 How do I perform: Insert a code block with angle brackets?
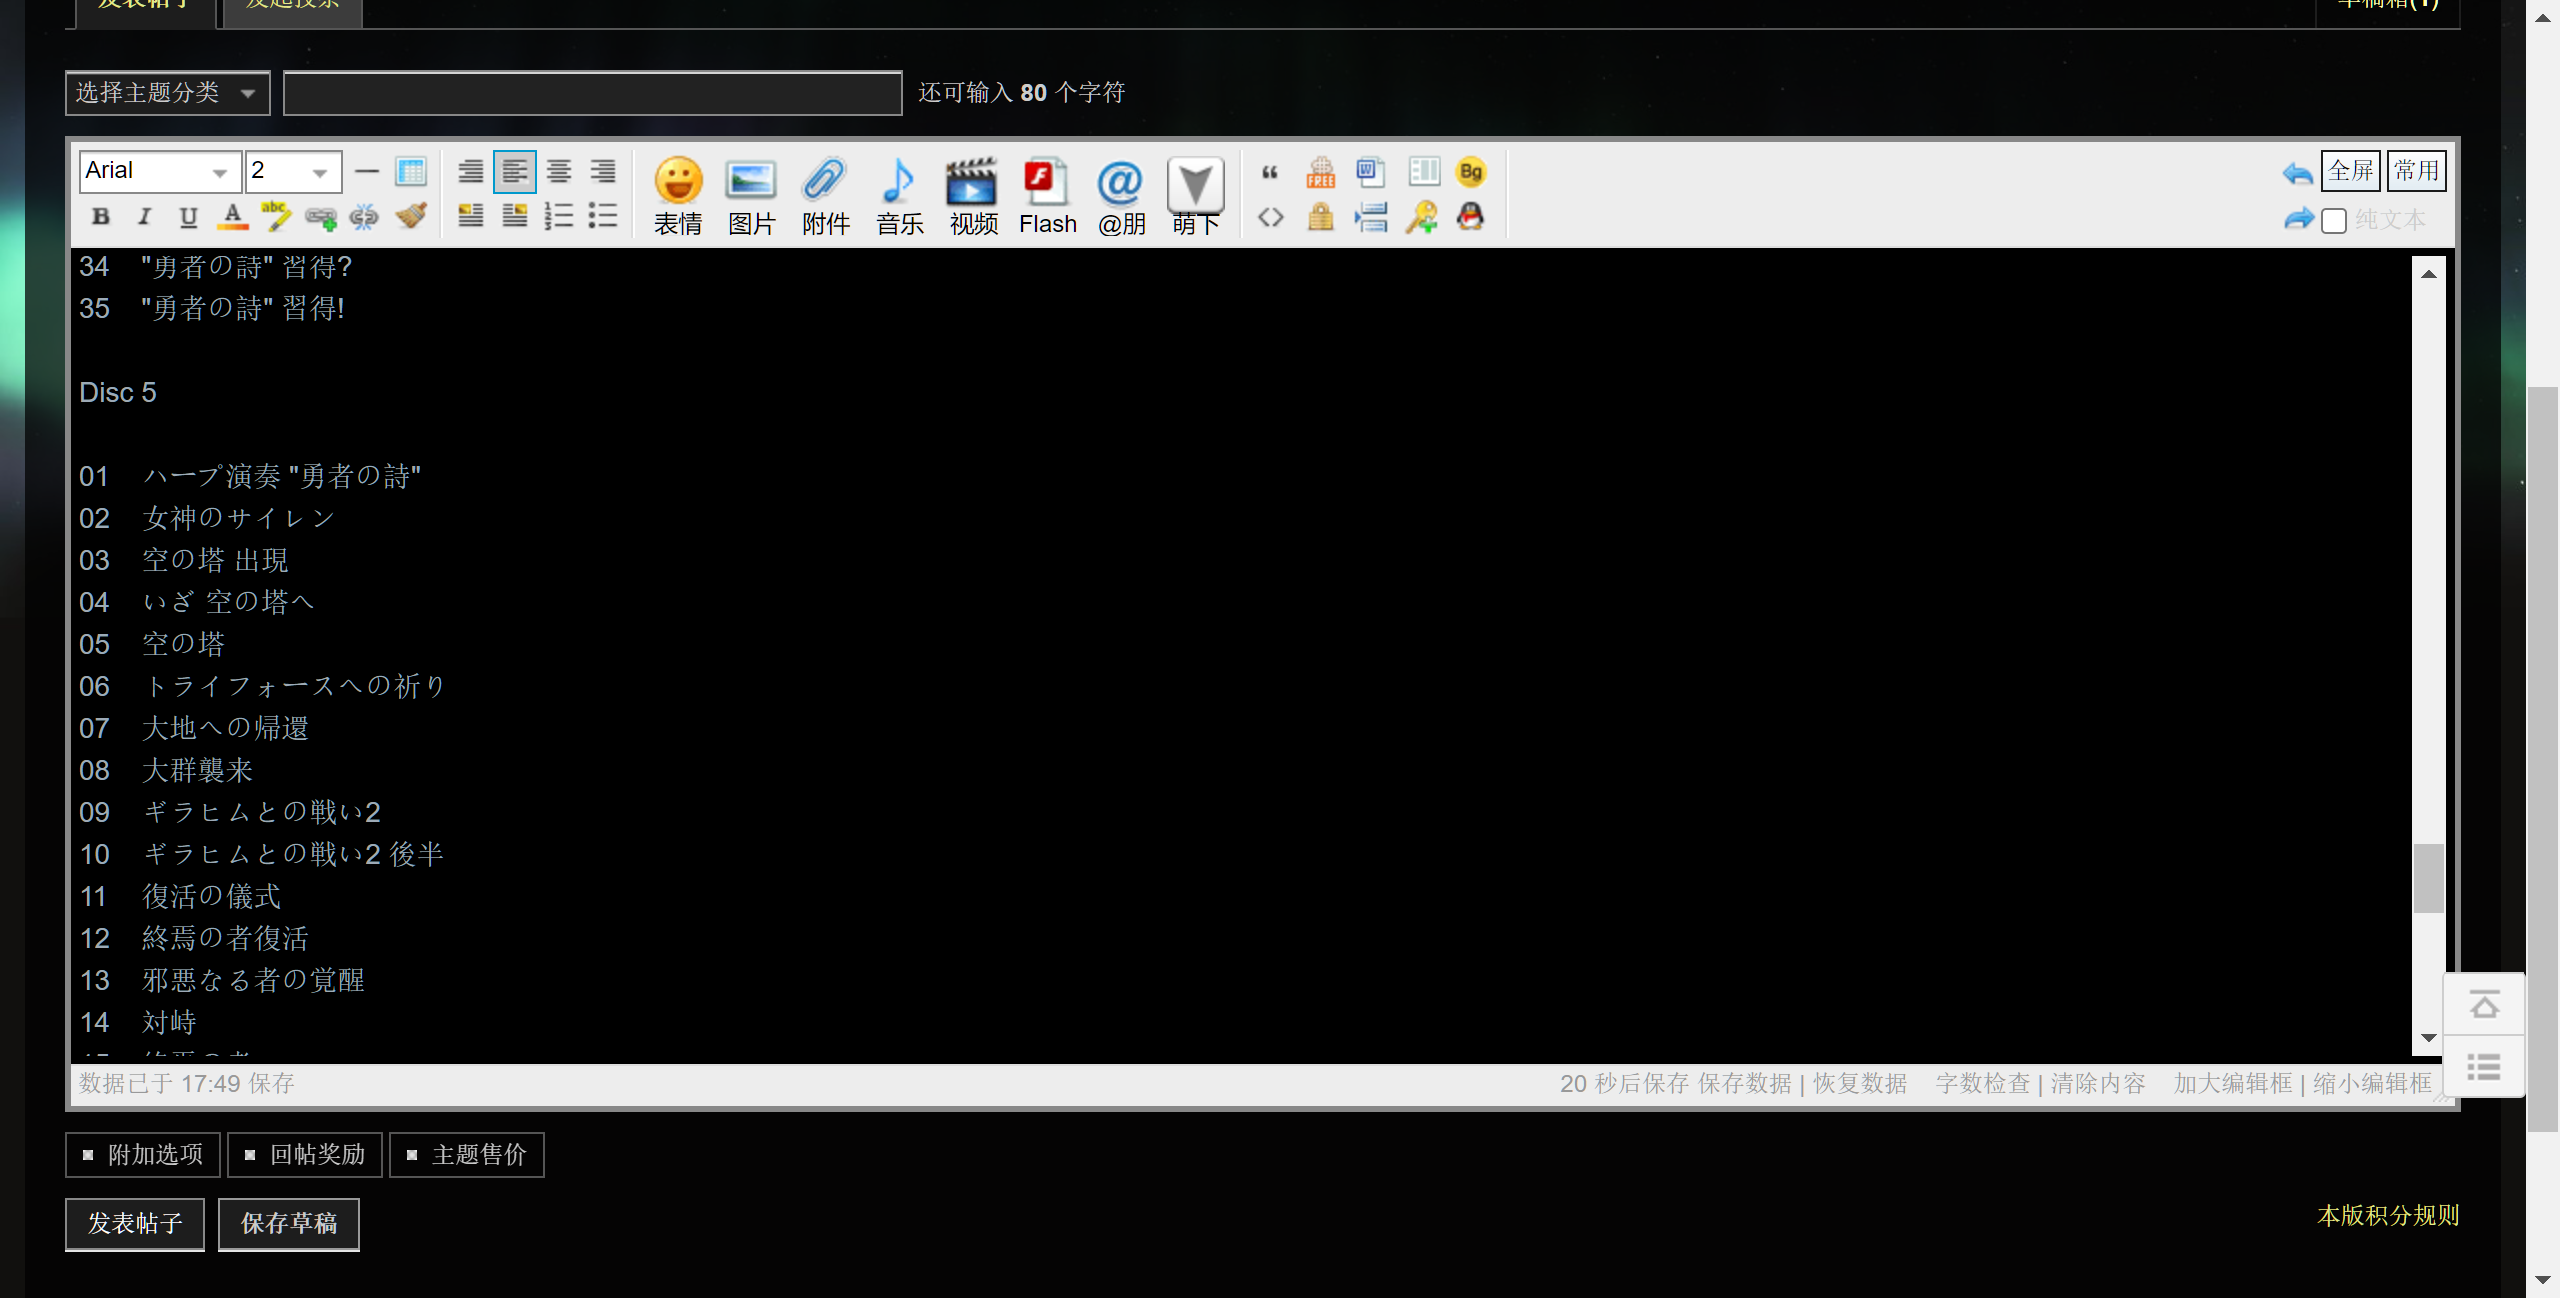1270,217
